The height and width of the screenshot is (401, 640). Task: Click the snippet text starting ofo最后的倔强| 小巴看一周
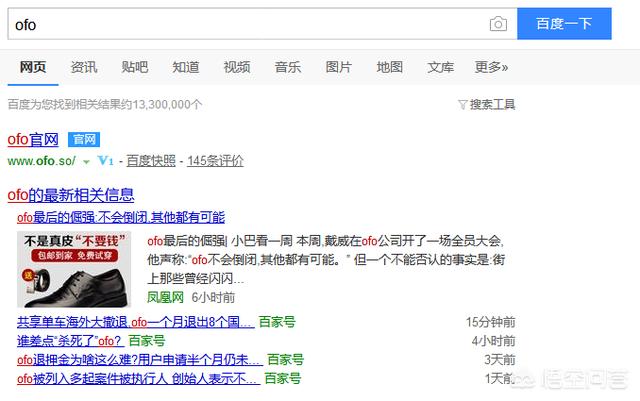coord(326,260)
